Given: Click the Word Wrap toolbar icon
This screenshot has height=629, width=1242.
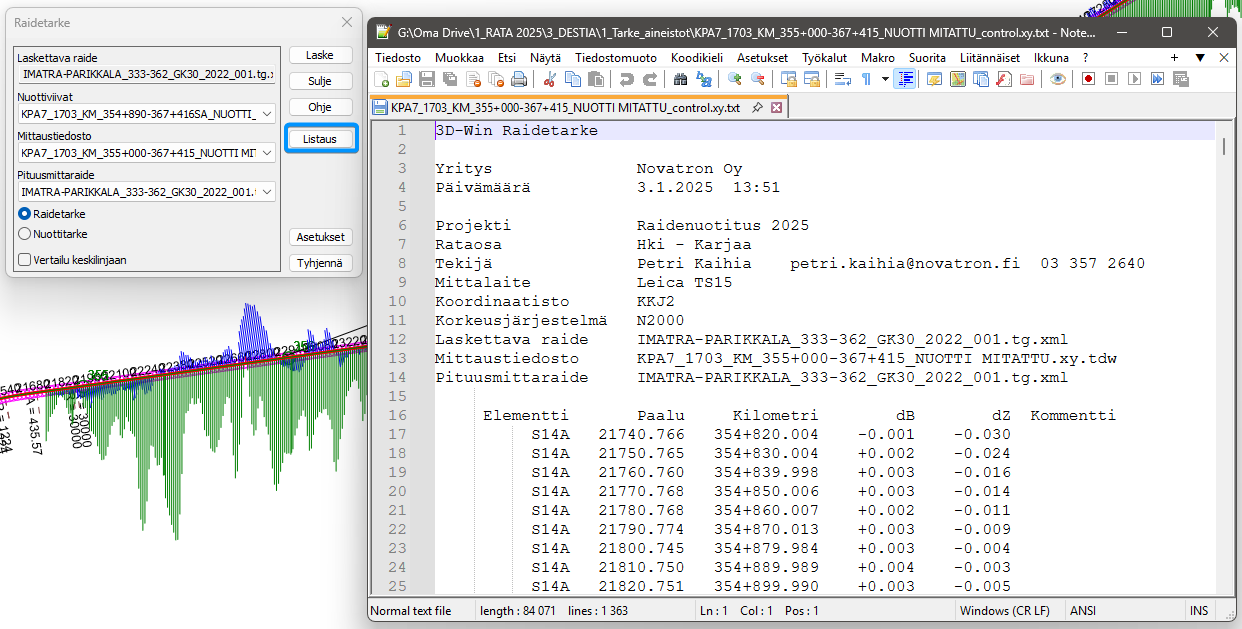Looking at the screenshot, I should coord(841,79).
